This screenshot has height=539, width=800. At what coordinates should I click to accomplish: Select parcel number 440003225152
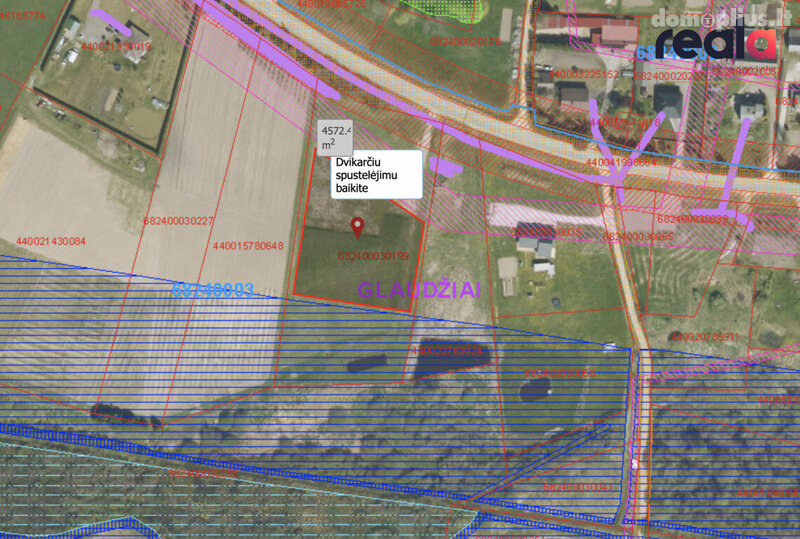point(584,75)
